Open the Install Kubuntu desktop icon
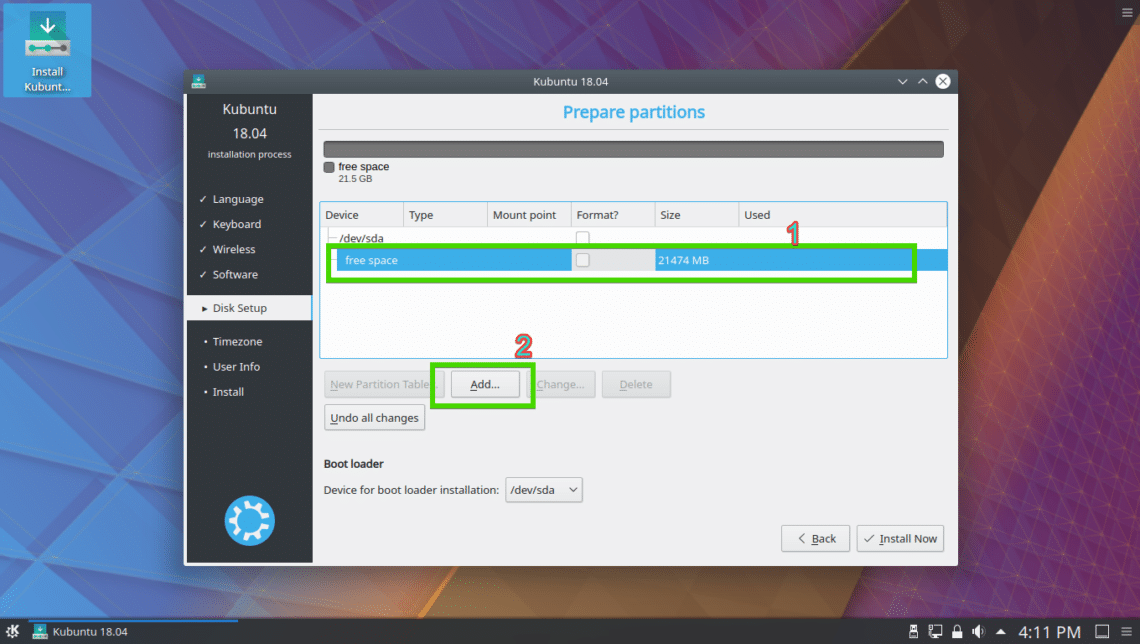Screen dimensions: 1140x644 tap(47, 50)
